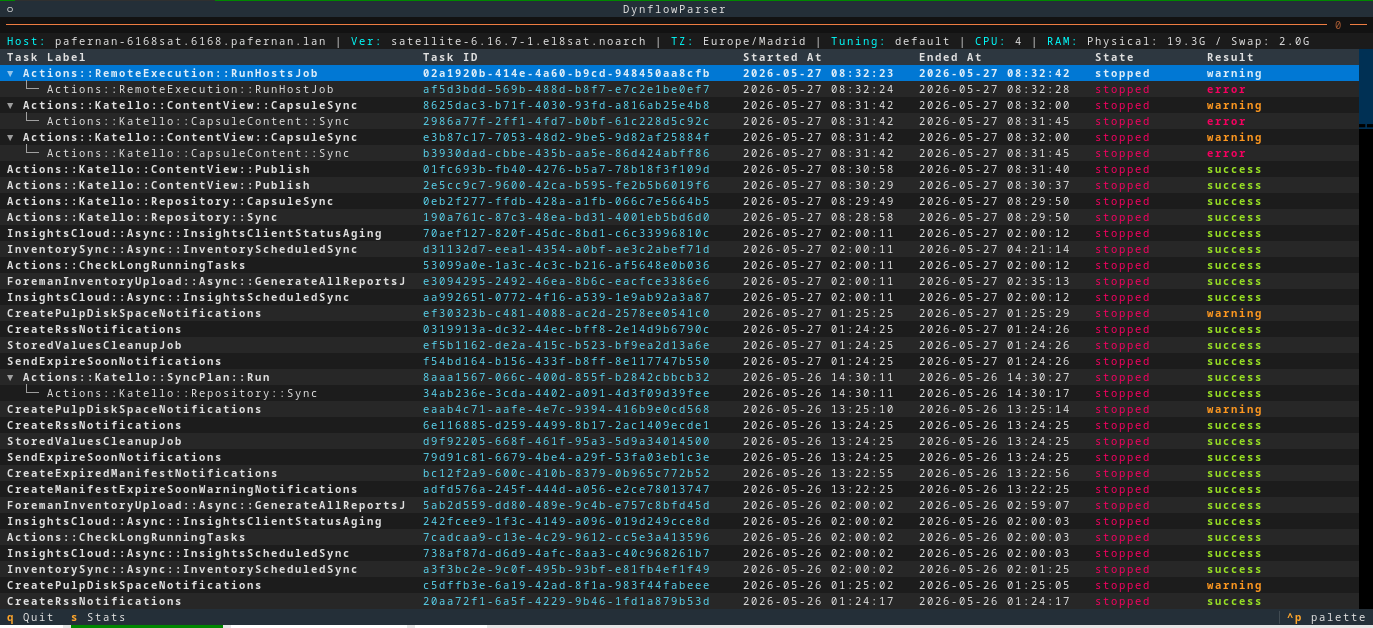This screenshot has width=1373, height=628.
Task: Select StoredValuesCleanupJob row with ID ef5b1162
Action: (680, 345)
